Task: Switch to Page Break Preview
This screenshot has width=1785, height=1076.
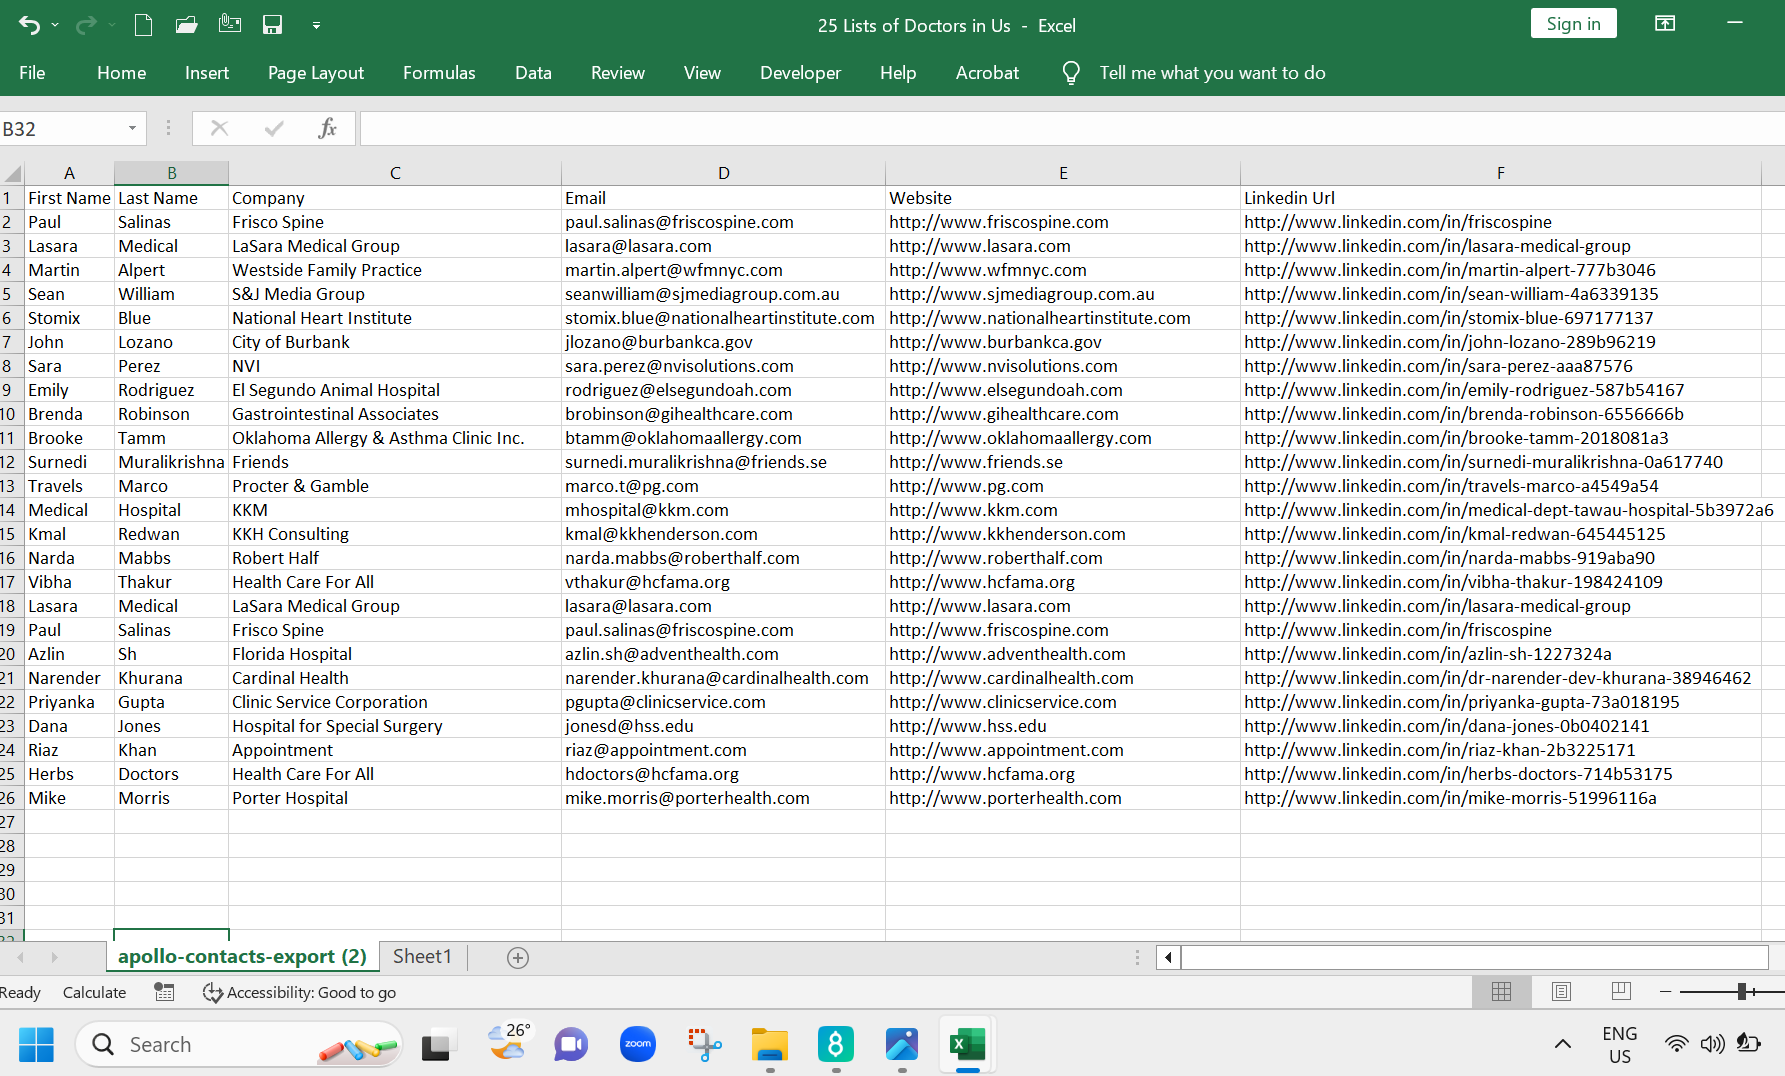Action: coord(1621,991)
